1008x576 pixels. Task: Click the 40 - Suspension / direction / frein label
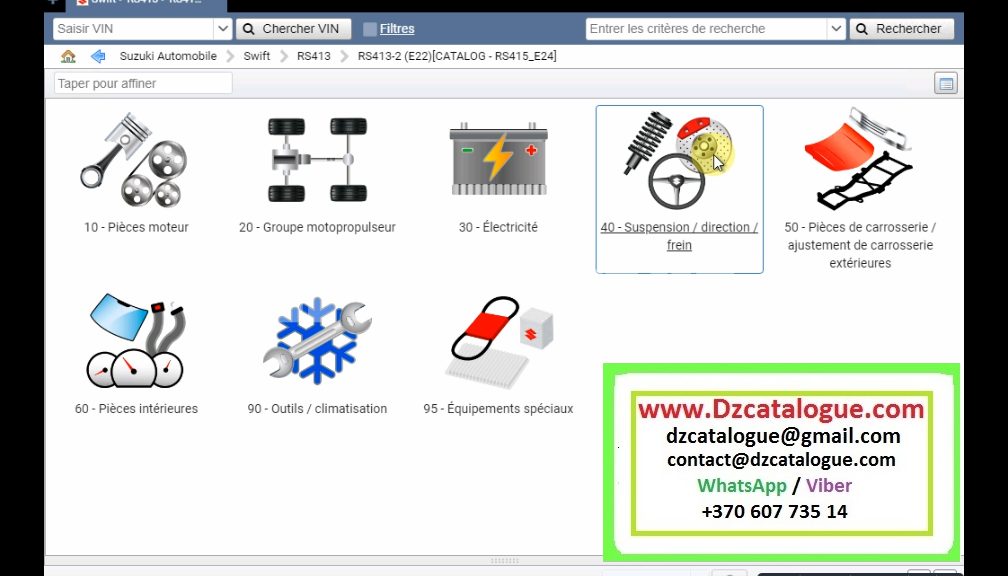coord(679,236)
